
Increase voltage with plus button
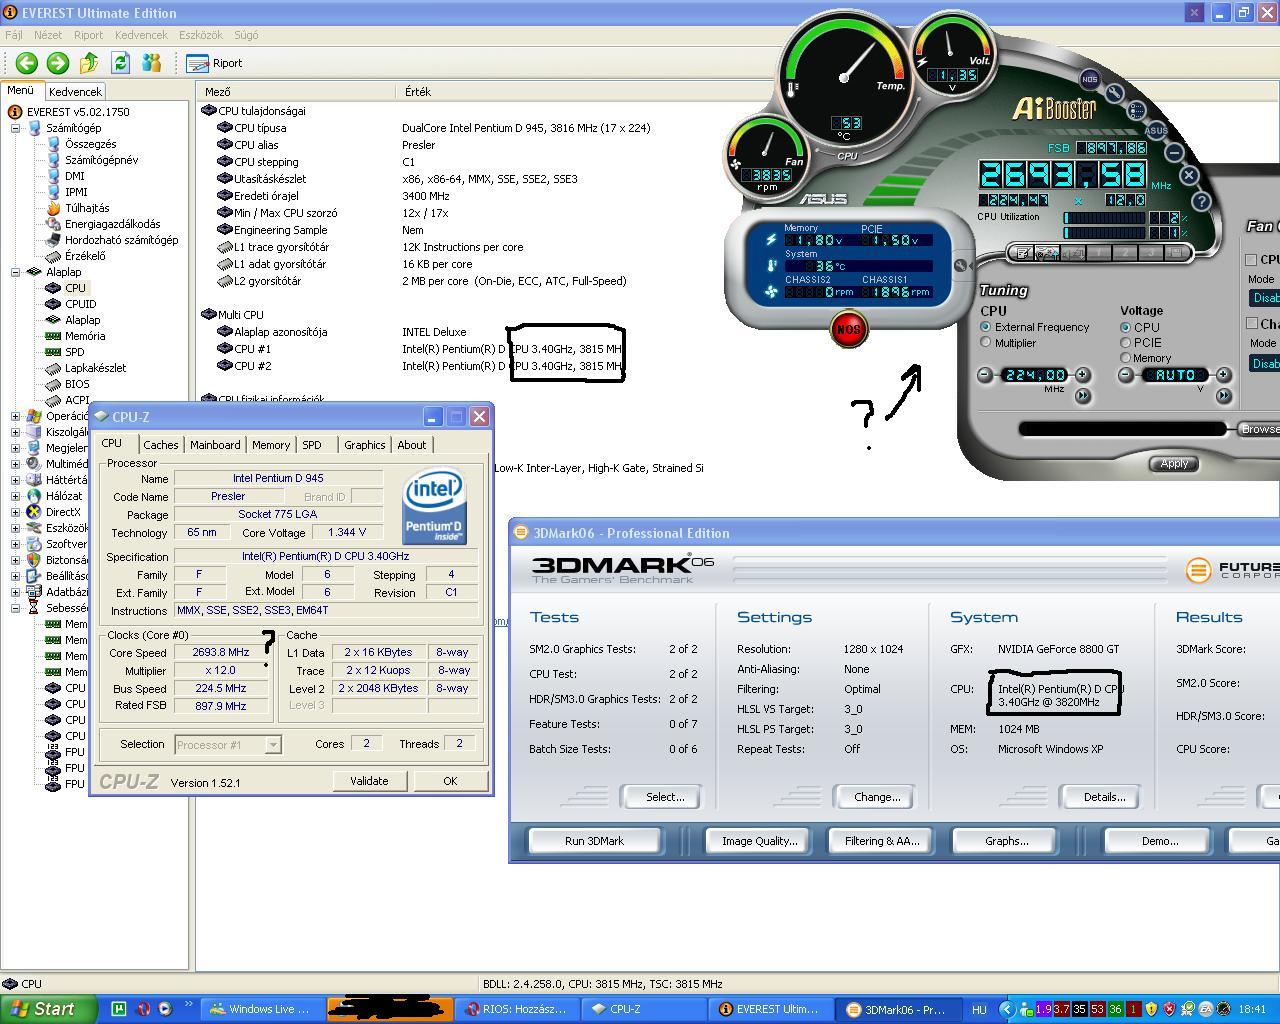(1223, 375)
